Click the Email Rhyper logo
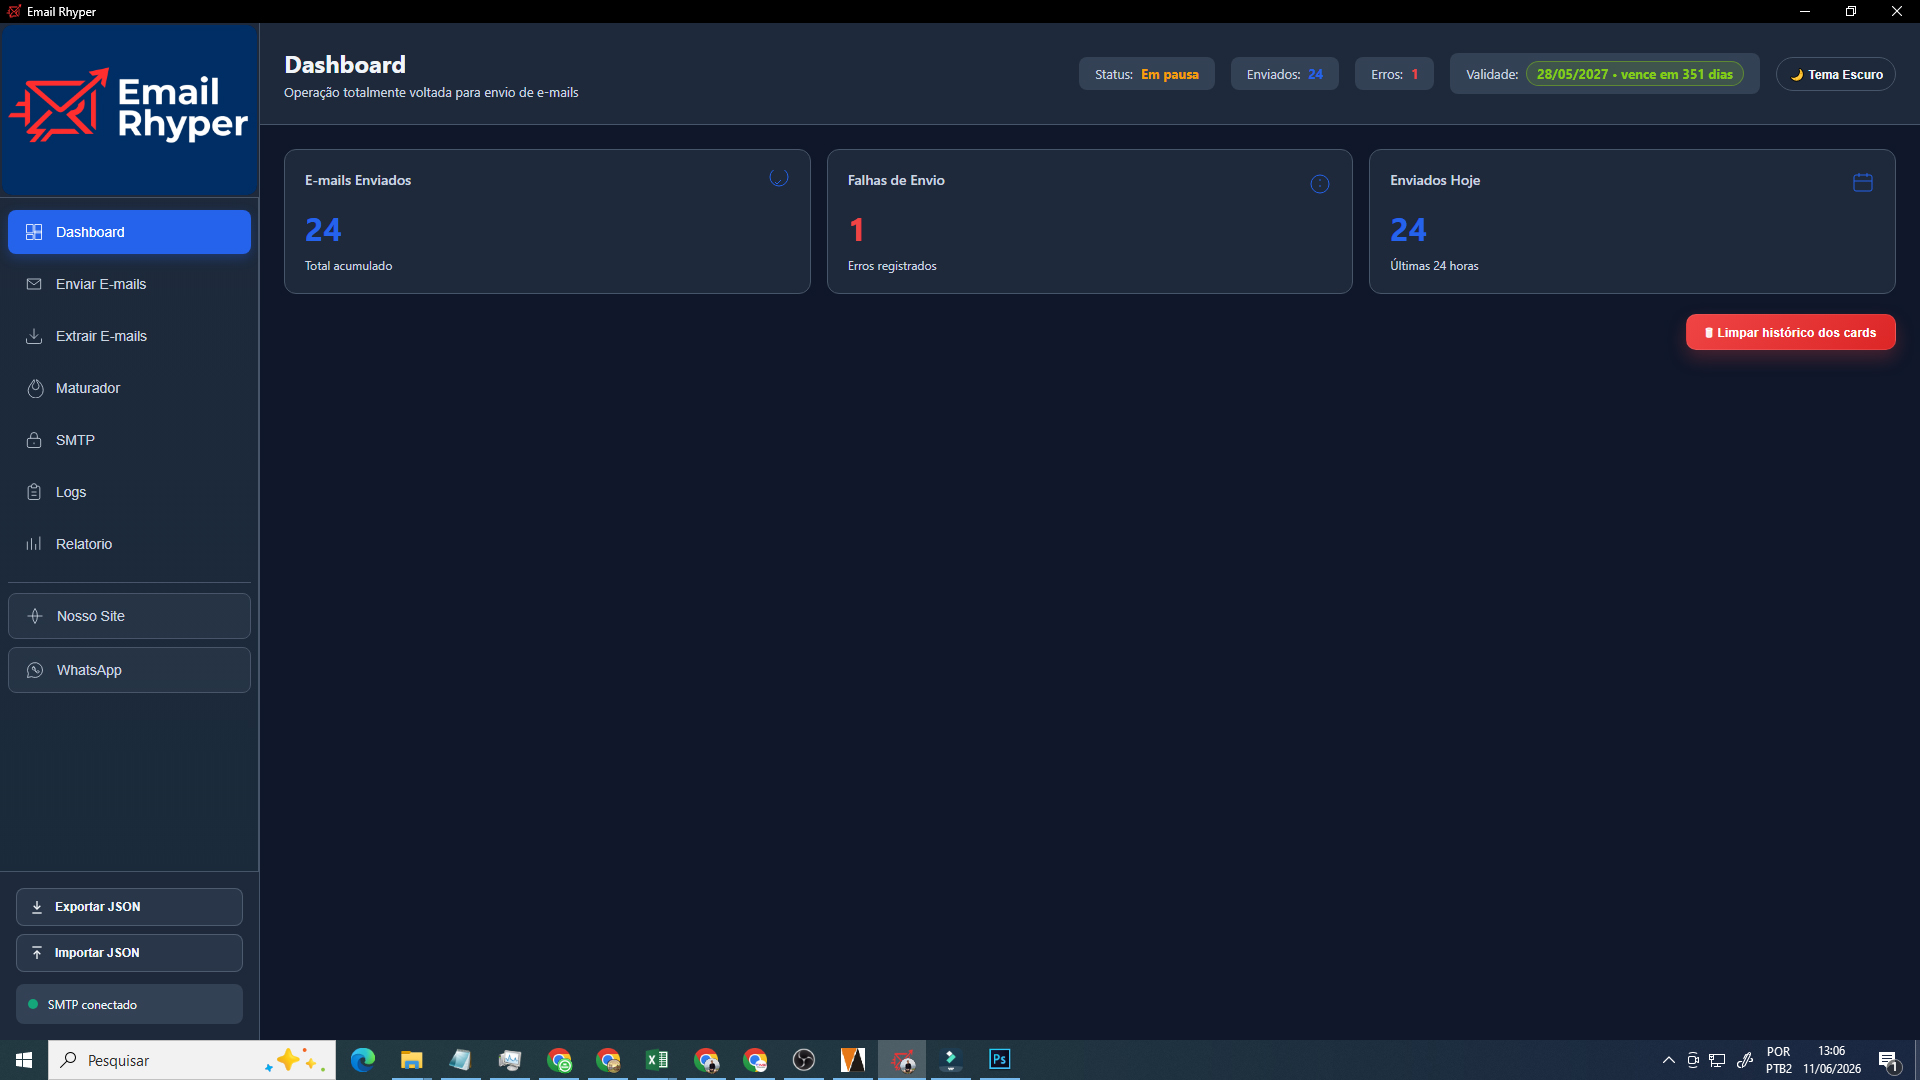Screen dimensions: 1920x1080 (129, 108)
